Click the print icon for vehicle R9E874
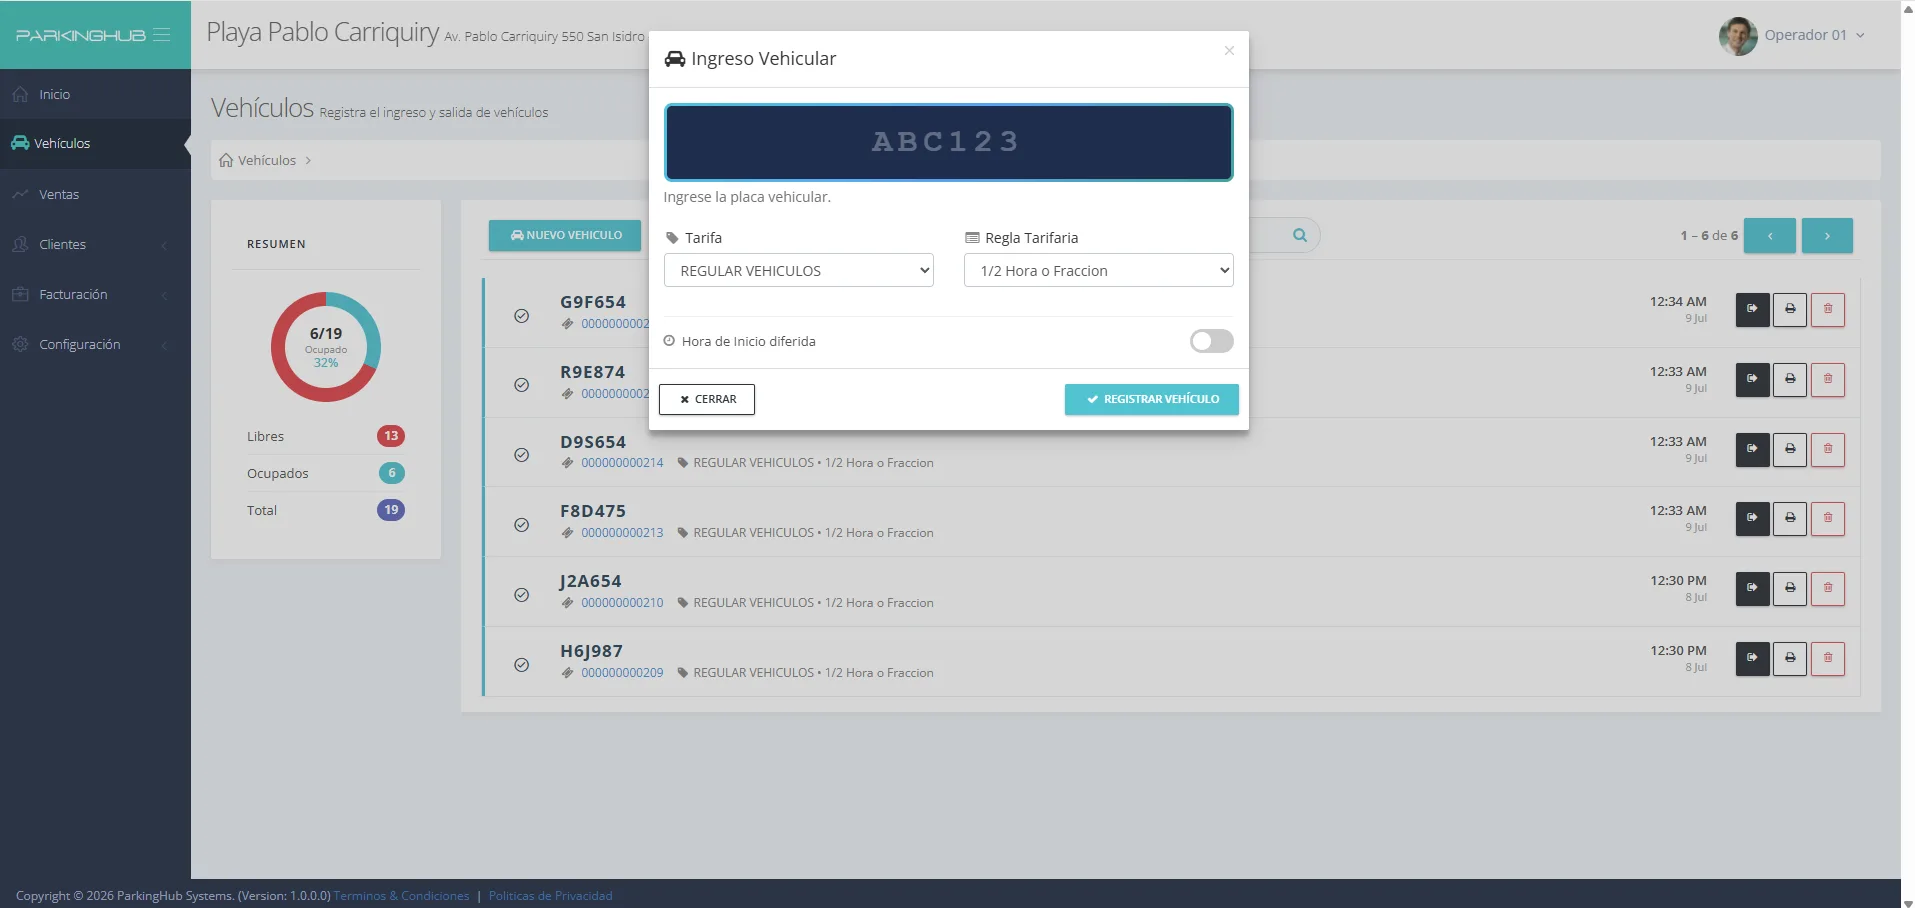 1790,379
